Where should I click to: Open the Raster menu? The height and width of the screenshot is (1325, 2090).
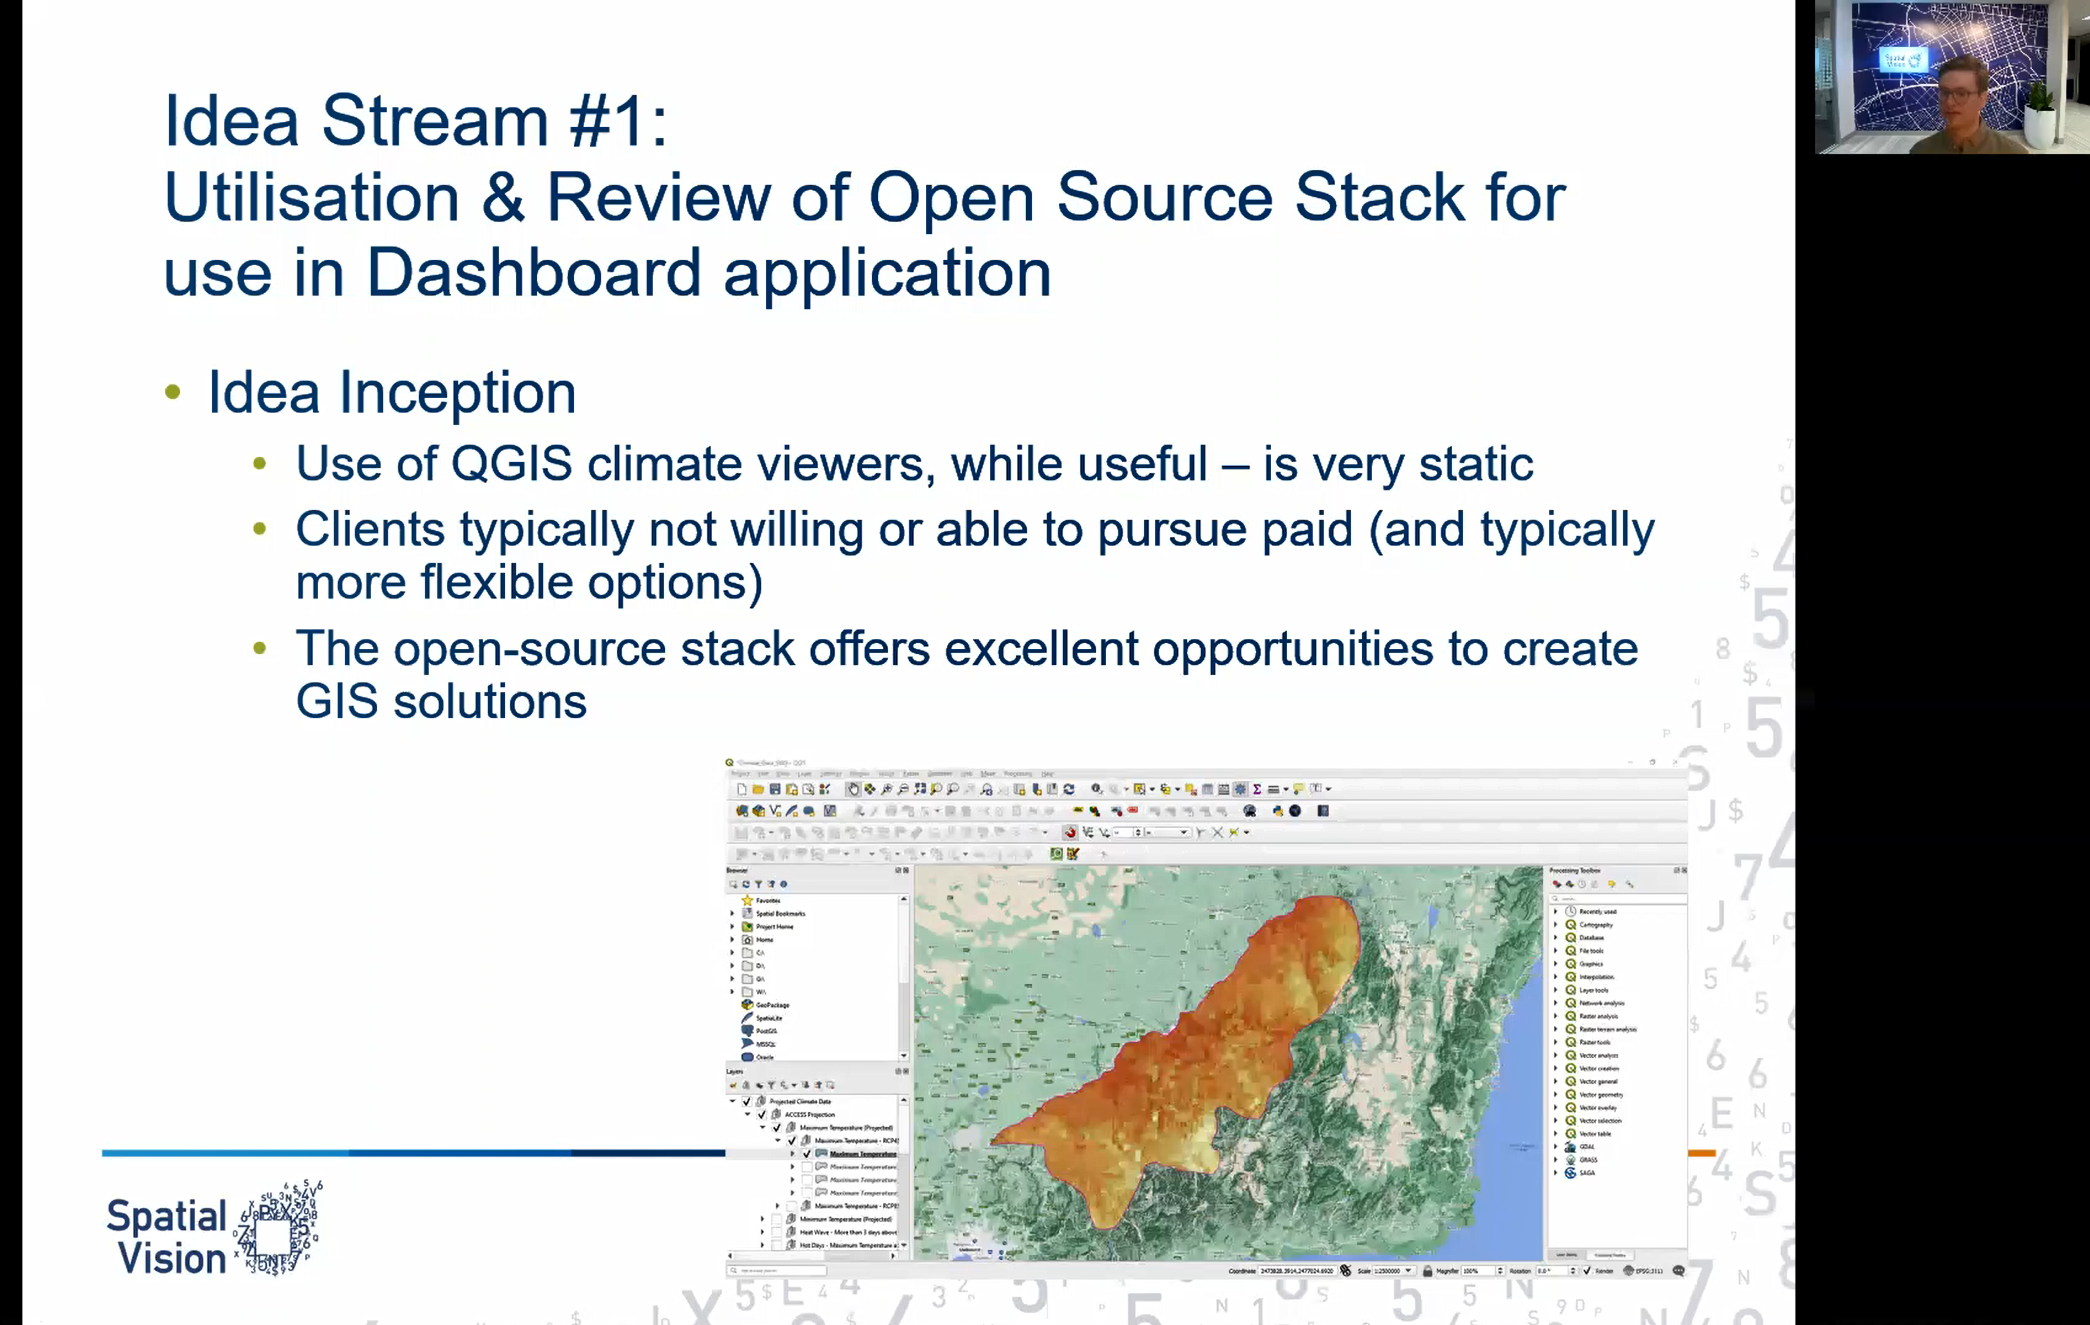(x=911, y=773)
